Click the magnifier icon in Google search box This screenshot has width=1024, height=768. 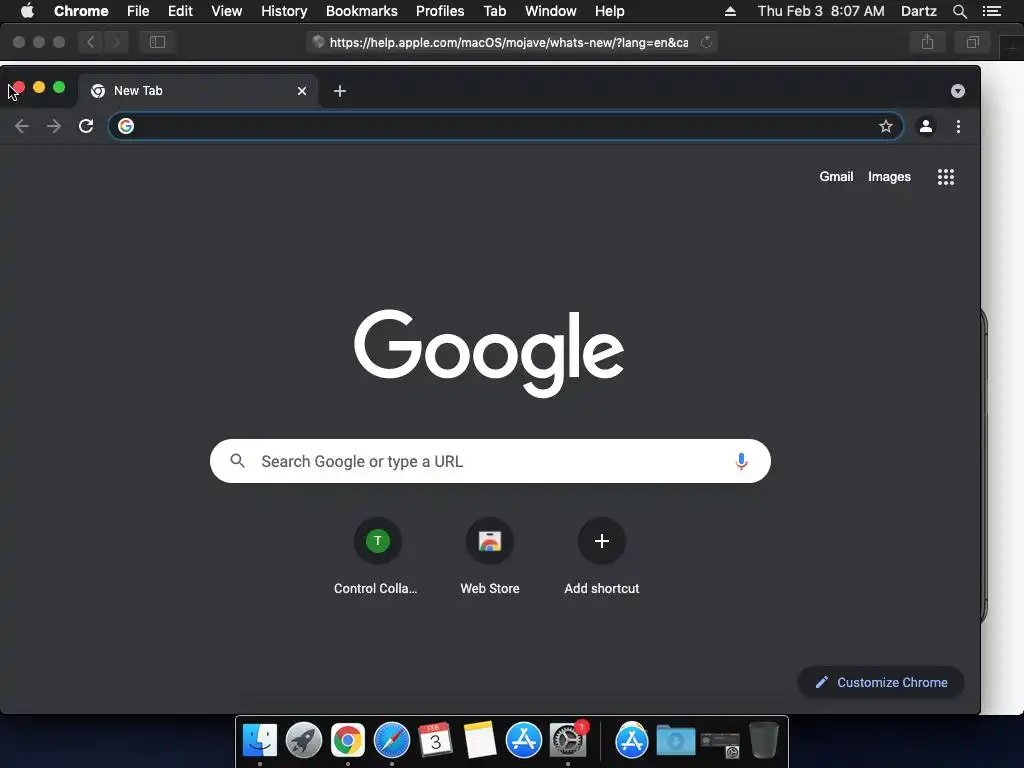click(238, 461)
